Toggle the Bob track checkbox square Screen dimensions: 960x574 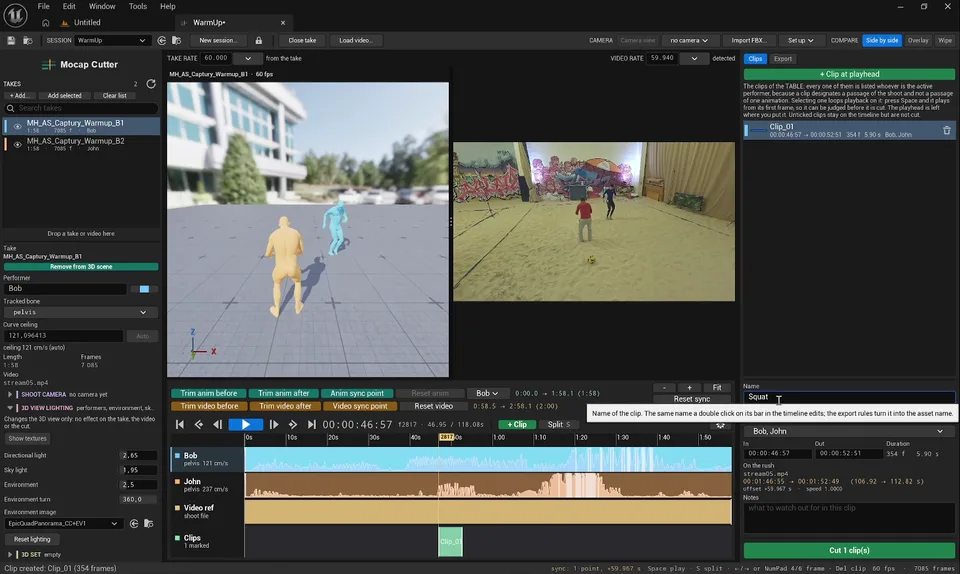(x=178, y=455)
